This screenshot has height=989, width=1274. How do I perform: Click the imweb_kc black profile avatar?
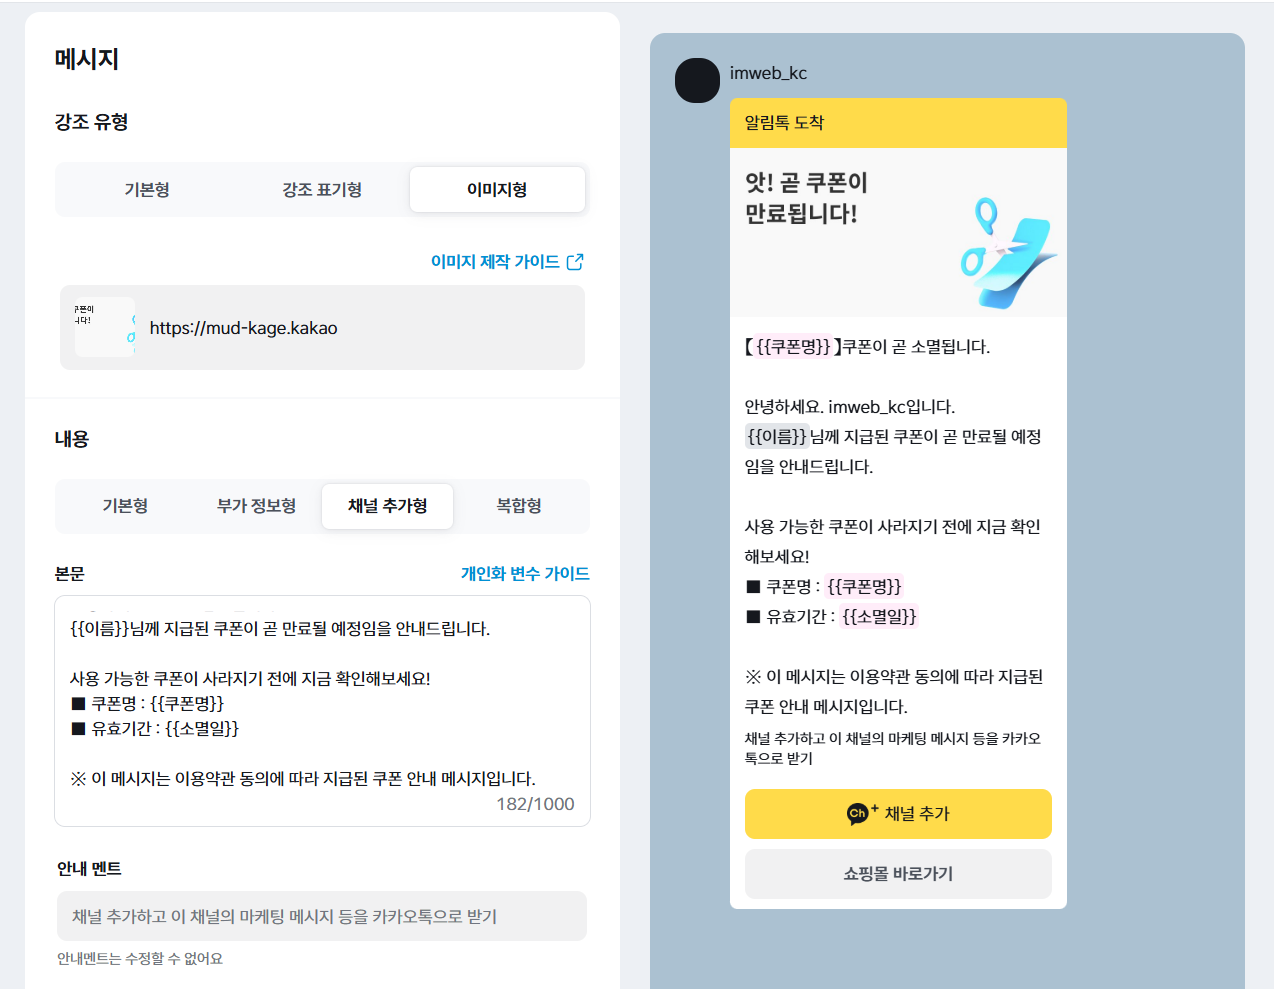[697, 80]
